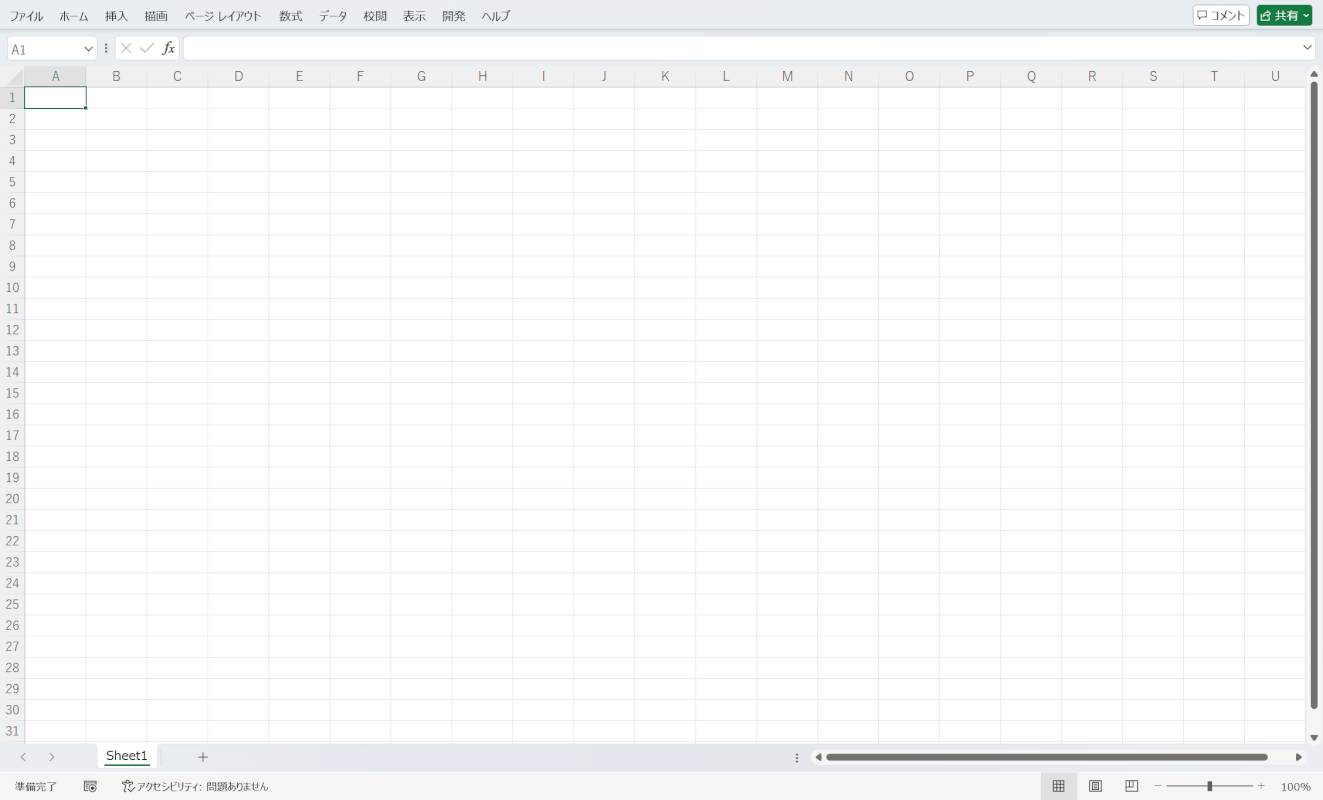The width and height of the screenshot is (1323, 800).
Task: Select row 5 header
Action: pyautogui.click(x=12, y=182)
